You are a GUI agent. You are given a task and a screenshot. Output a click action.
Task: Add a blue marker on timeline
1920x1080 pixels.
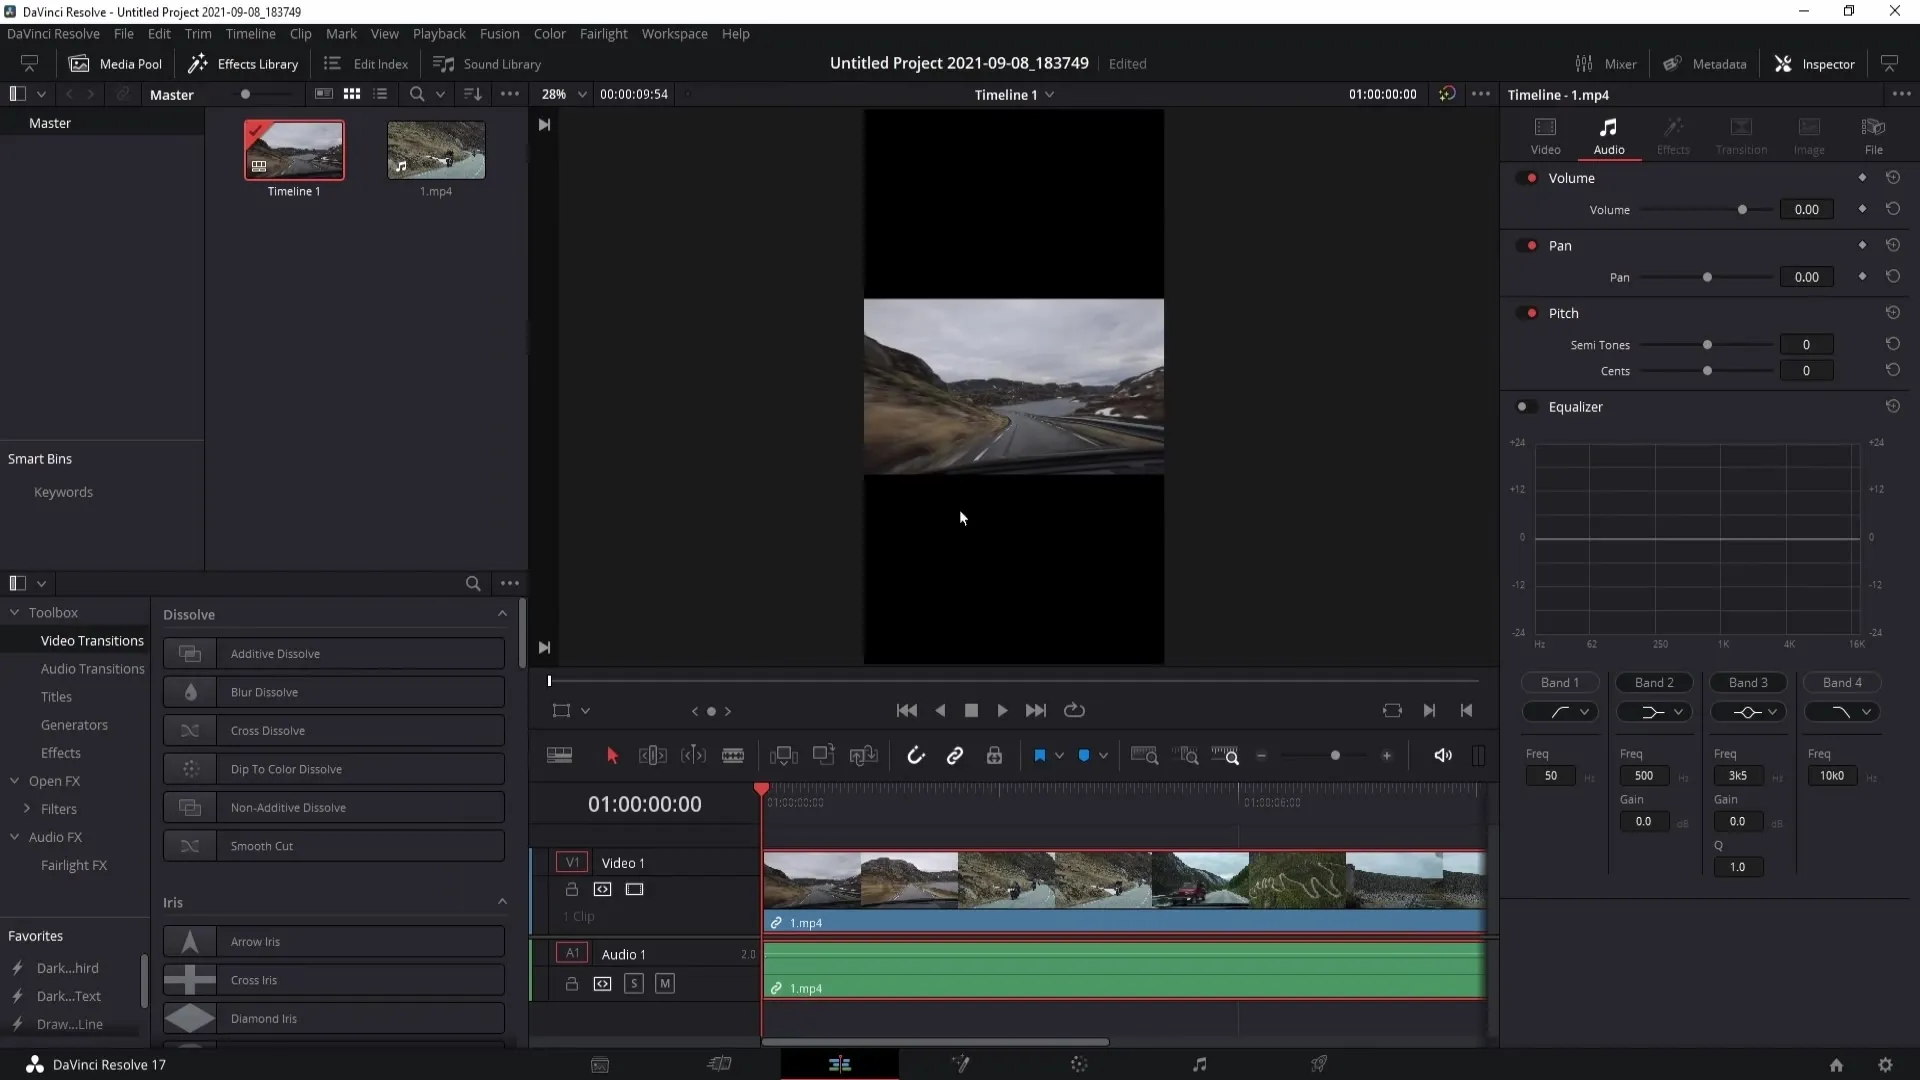click(1084, 756)
